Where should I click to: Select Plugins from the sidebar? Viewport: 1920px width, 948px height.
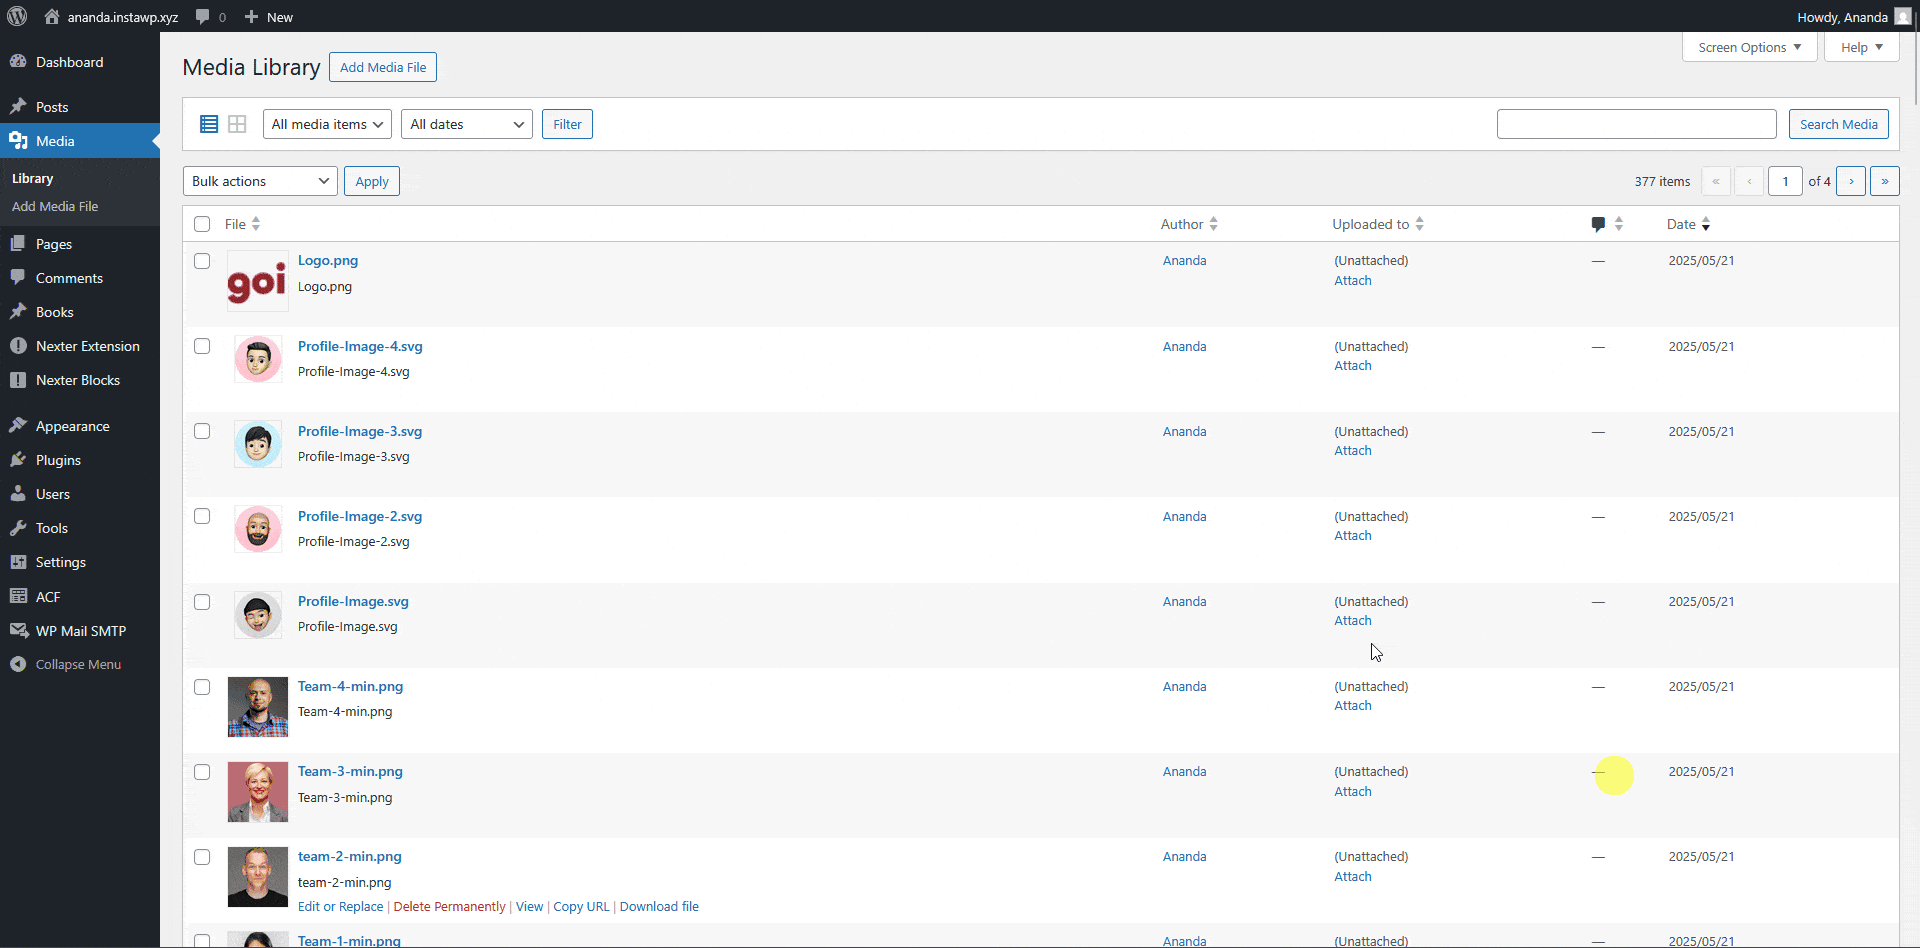pyautogui.click(x=56, y=460)
